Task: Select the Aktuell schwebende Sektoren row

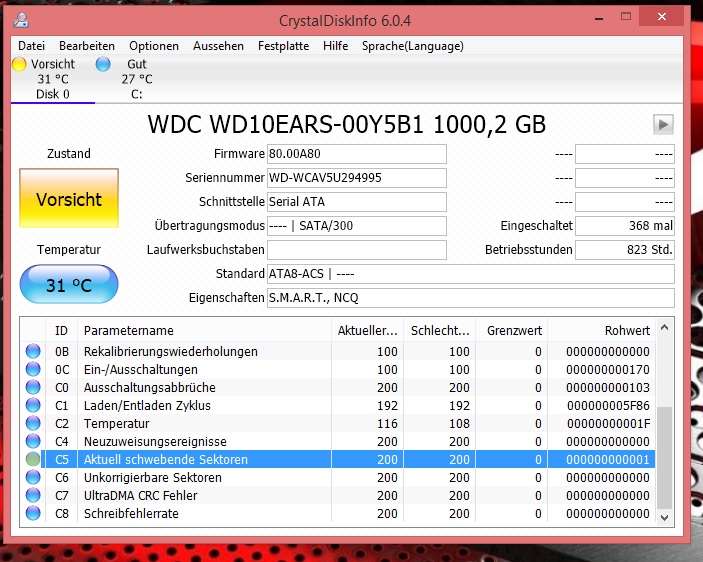Action: point(338,459)
